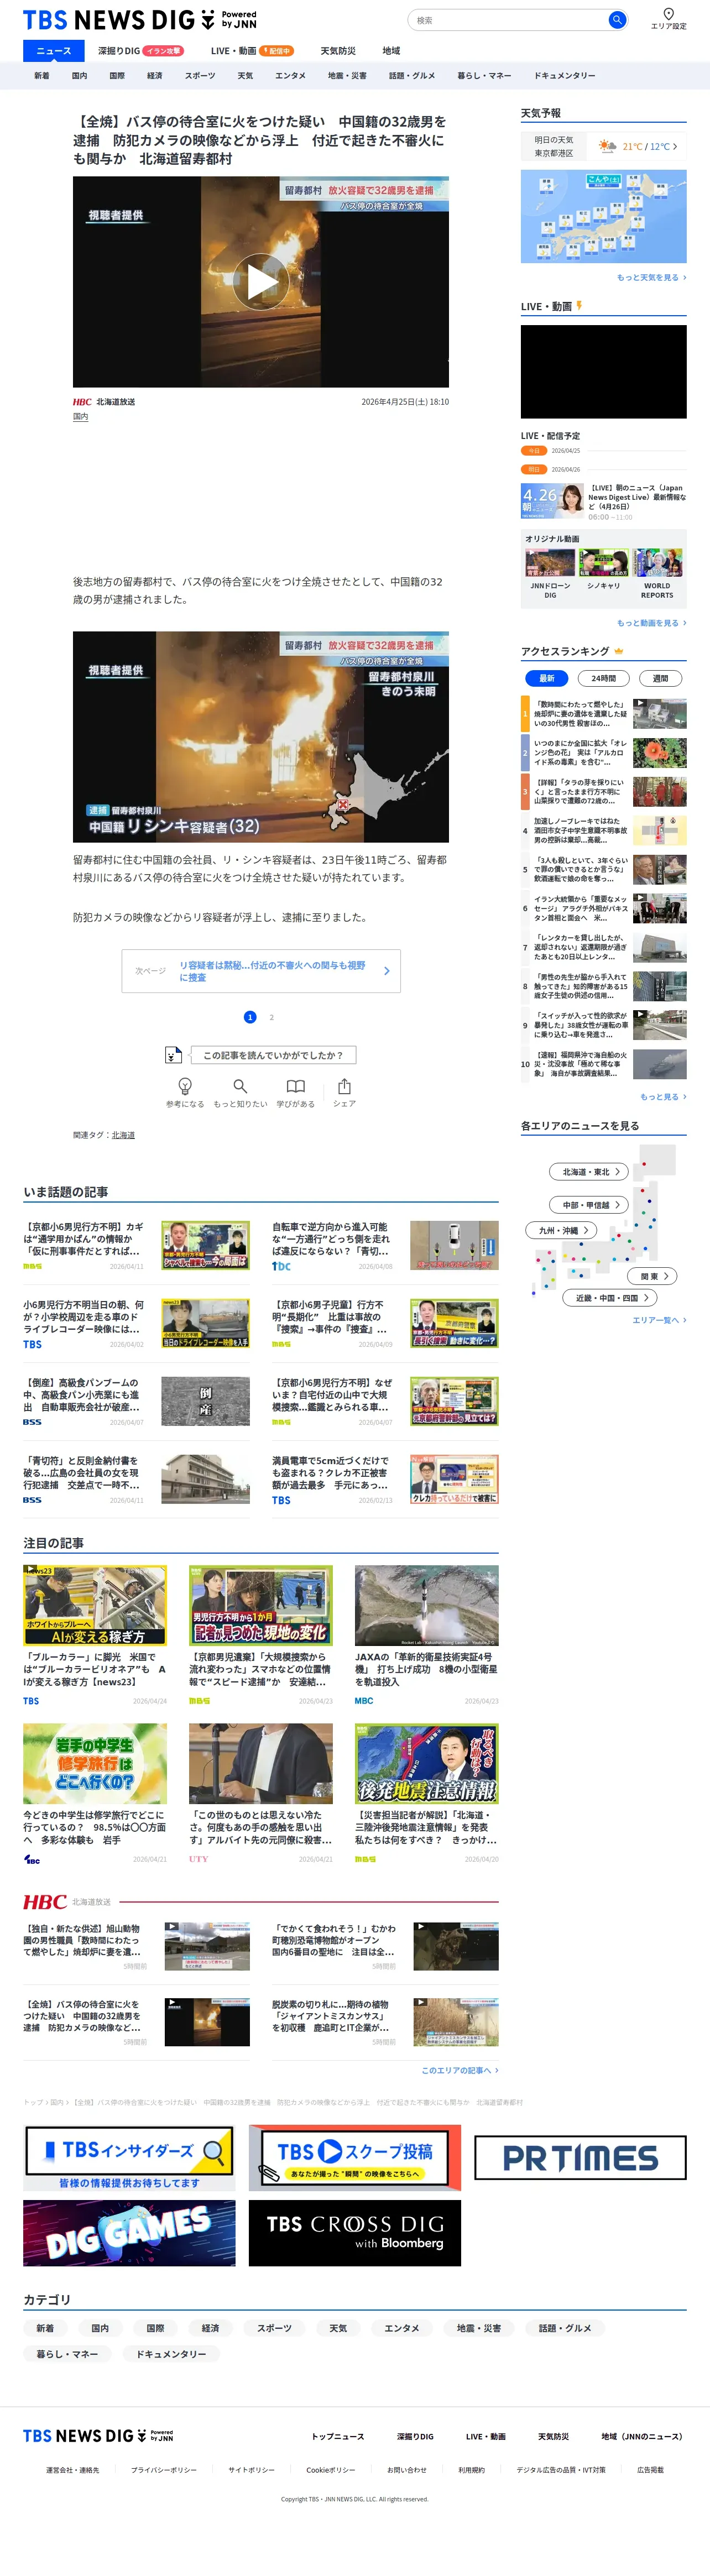This screenshot has height=2576, width=710.
Task: Expand 九州・沖縄 area news
Action: point(561,1230)
